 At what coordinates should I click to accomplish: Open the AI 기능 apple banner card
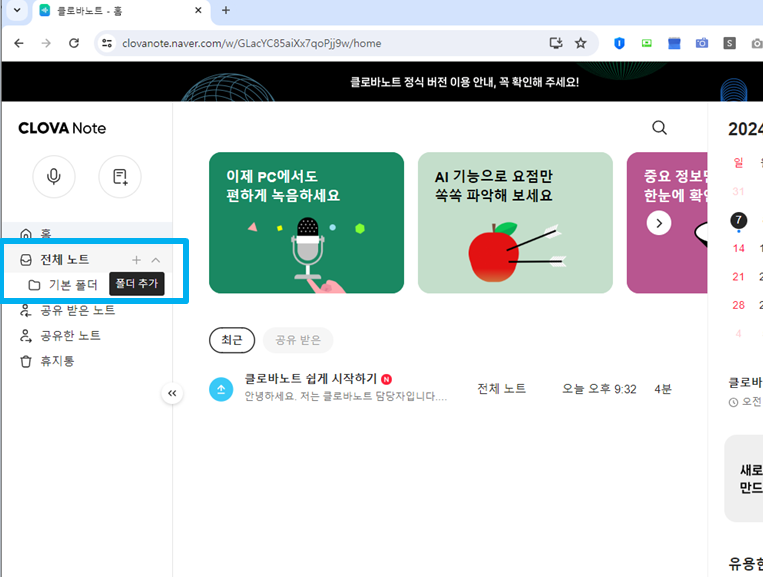coord(515,223)
